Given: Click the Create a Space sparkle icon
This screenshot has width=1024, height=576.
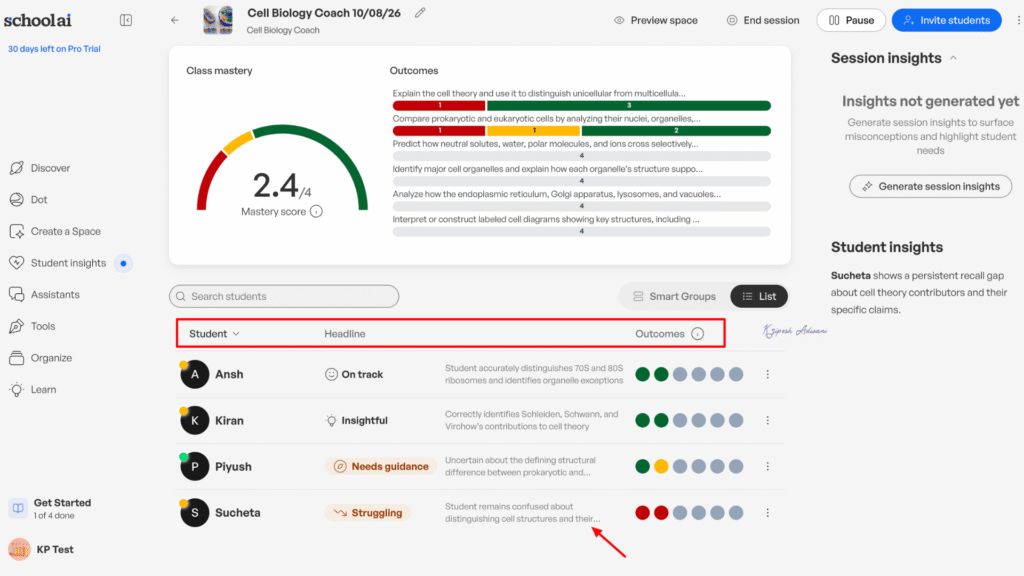Looking at the screenshot, I should pos(16,231).
